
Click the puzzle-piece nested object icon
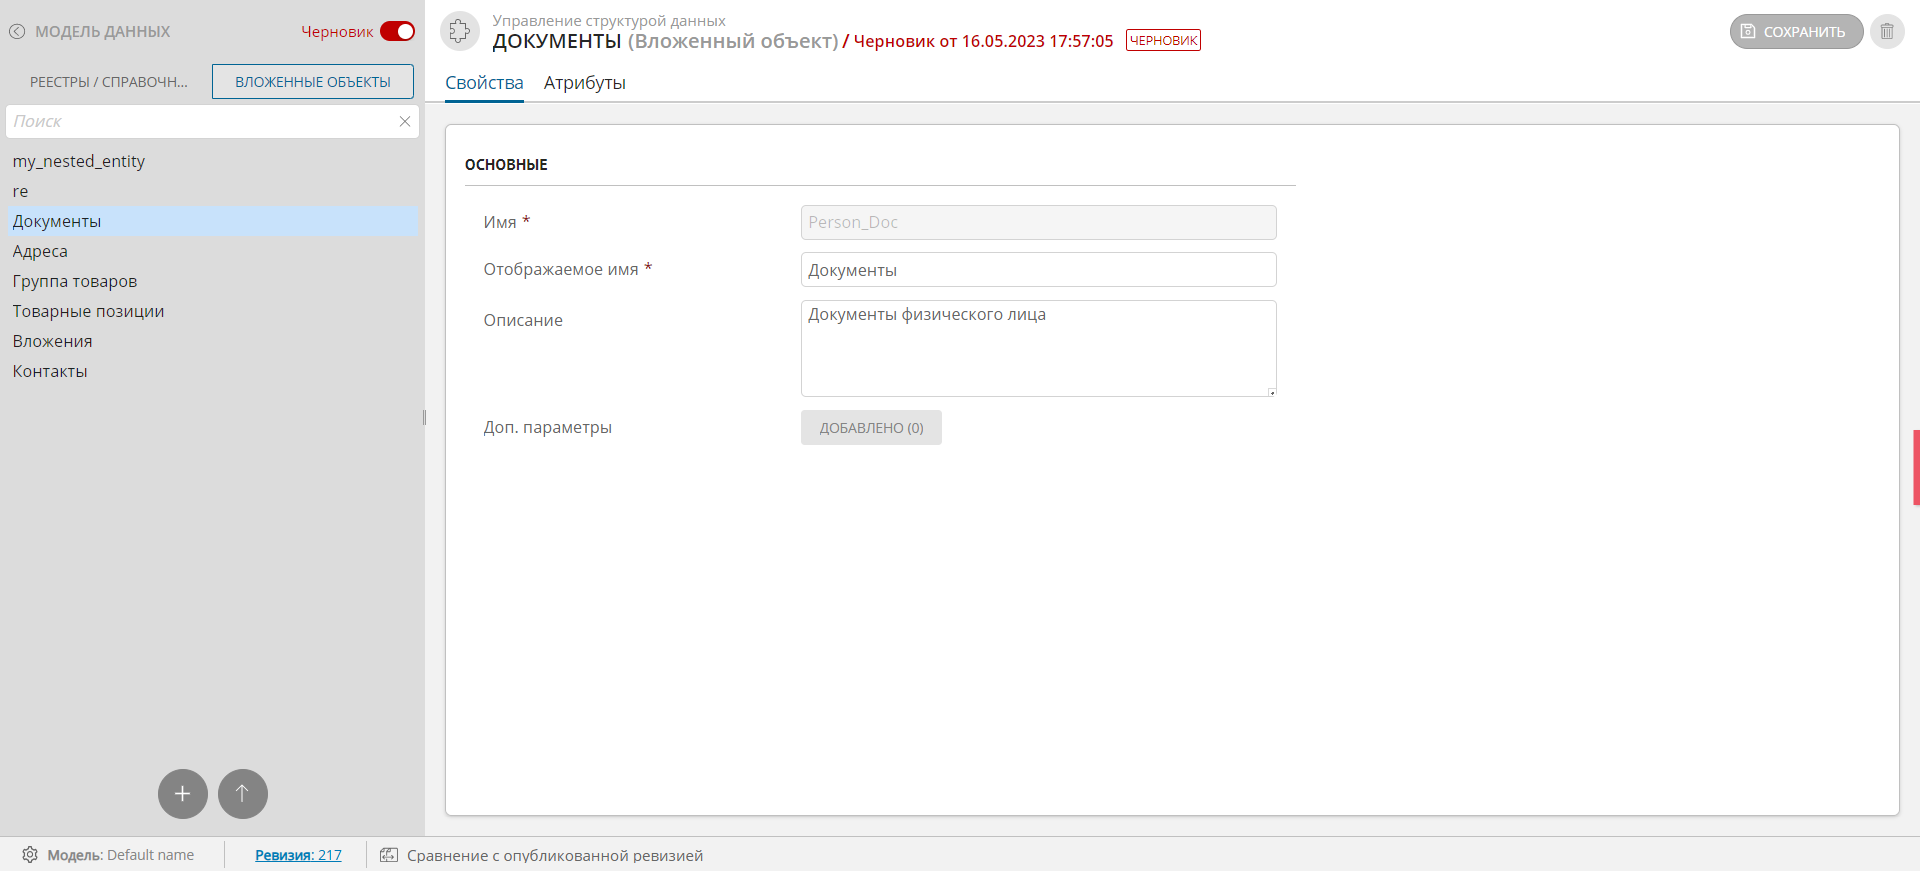460,31
